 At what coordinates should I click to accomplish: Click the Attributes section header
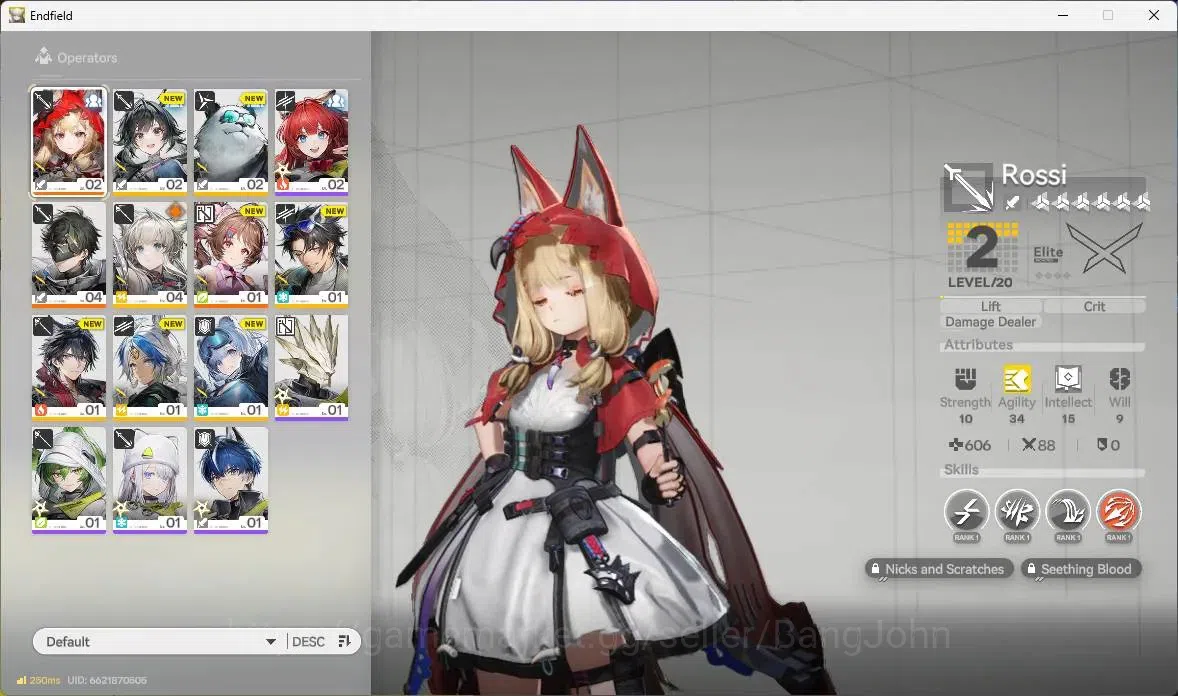point(978,344)
